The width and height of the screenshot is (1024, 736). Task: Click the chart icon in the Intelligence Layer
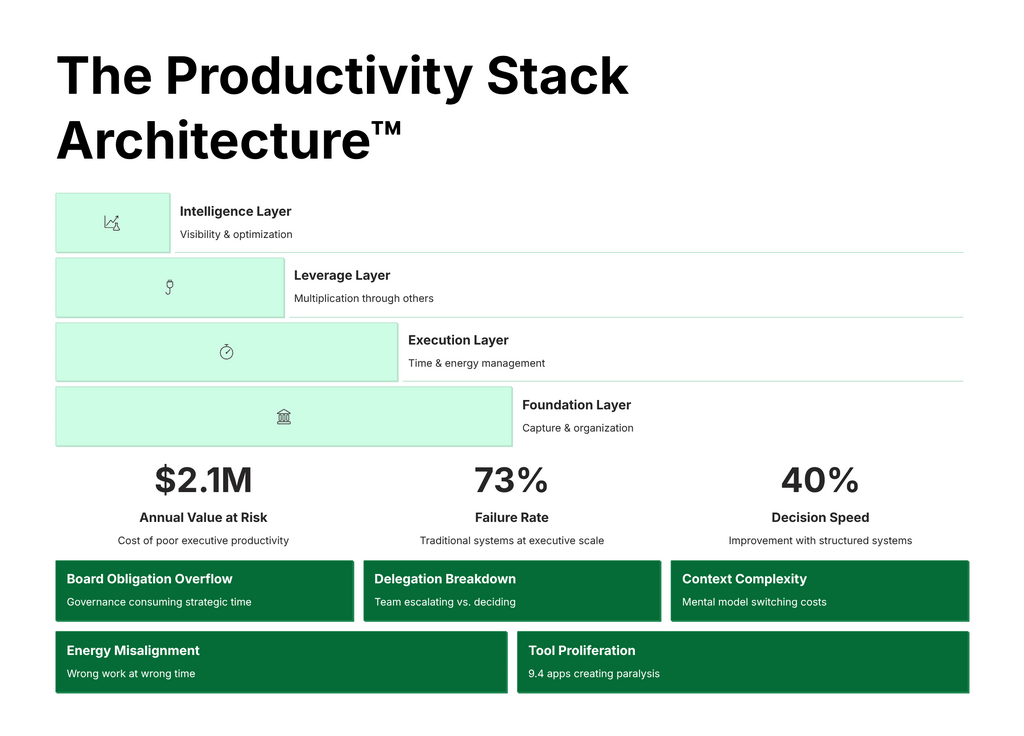point(112,222)
